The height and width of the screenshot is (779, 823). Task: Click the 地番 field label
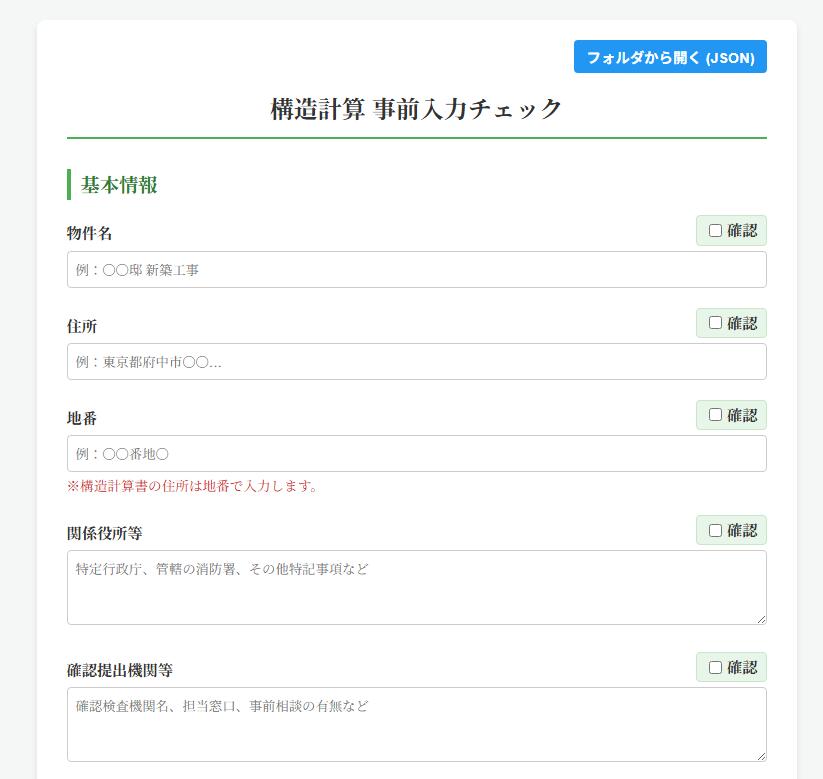[x=82, y=418]
